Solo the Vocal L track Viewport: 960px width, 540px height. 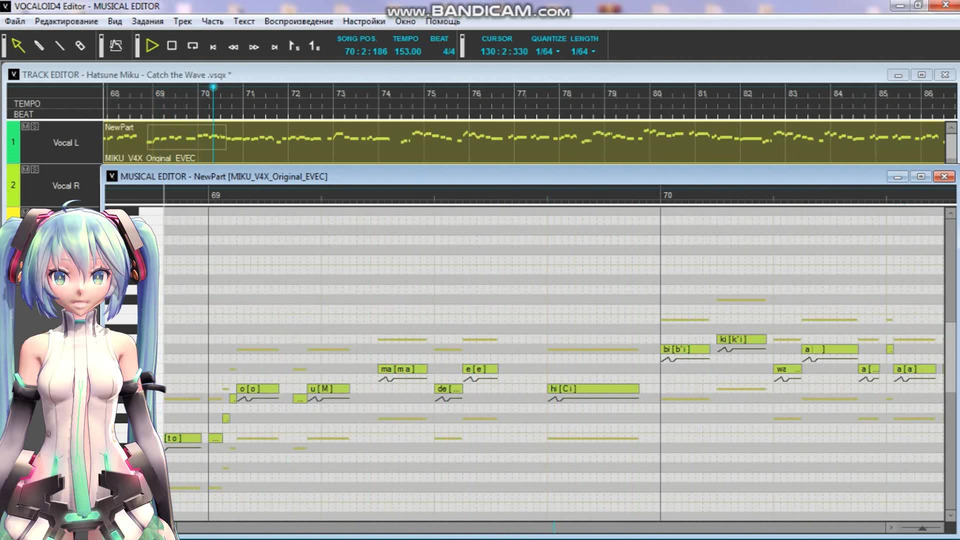coord(35,126)
